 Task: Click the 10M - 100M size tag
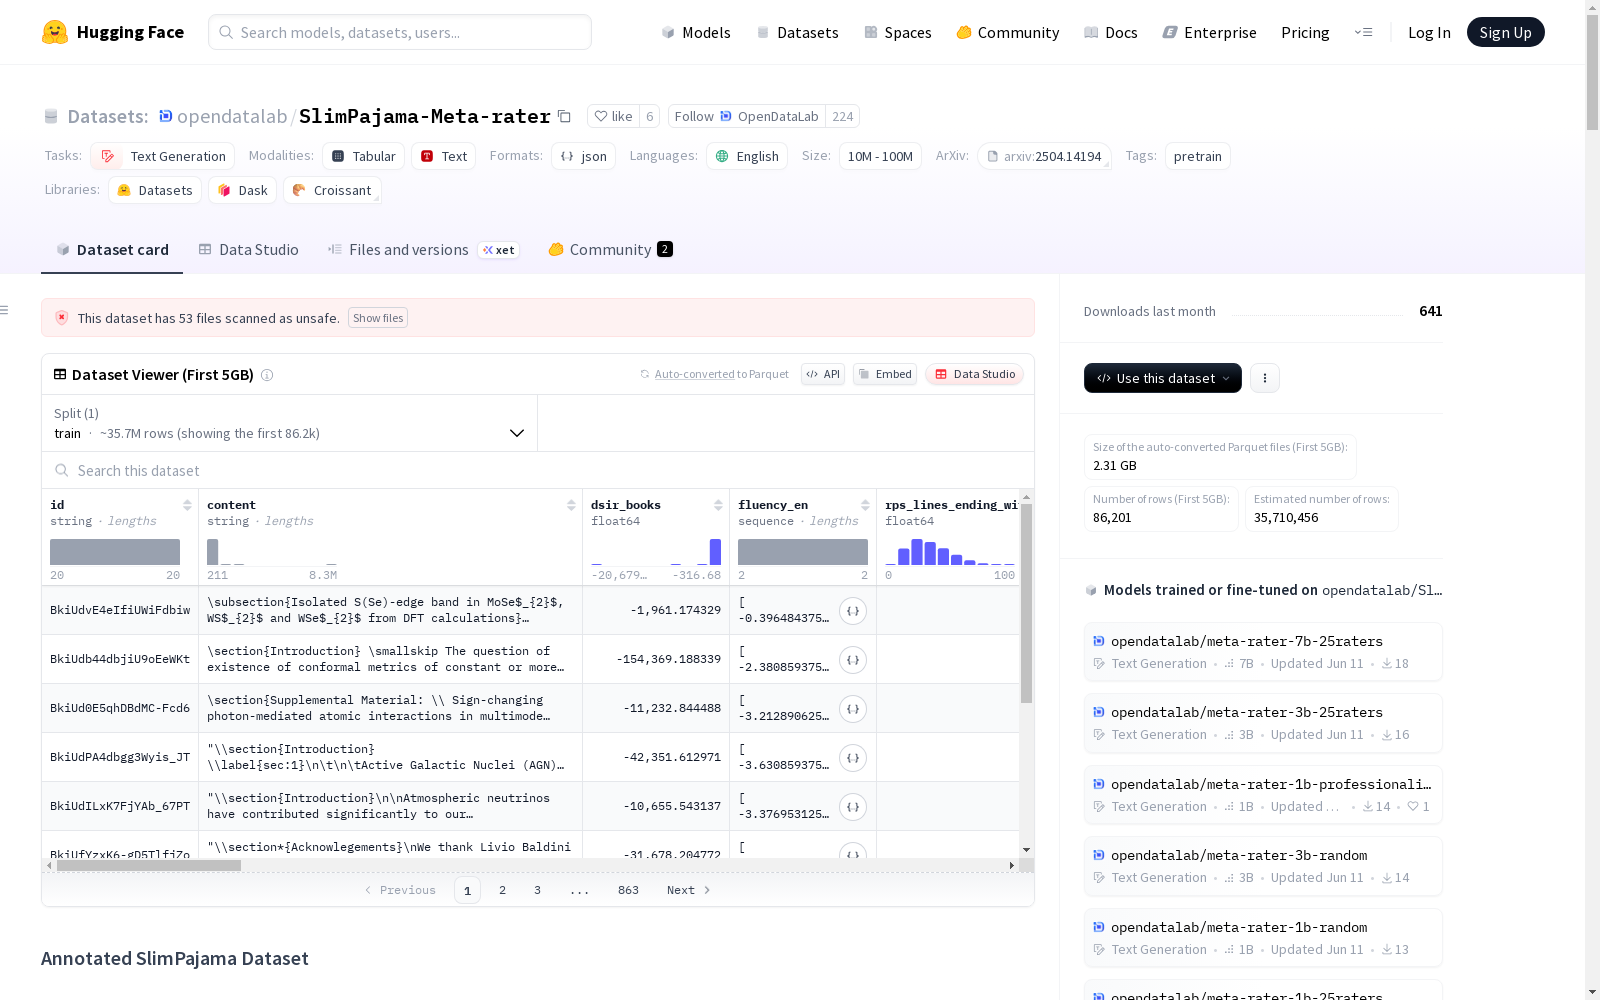tap(880, 156)
